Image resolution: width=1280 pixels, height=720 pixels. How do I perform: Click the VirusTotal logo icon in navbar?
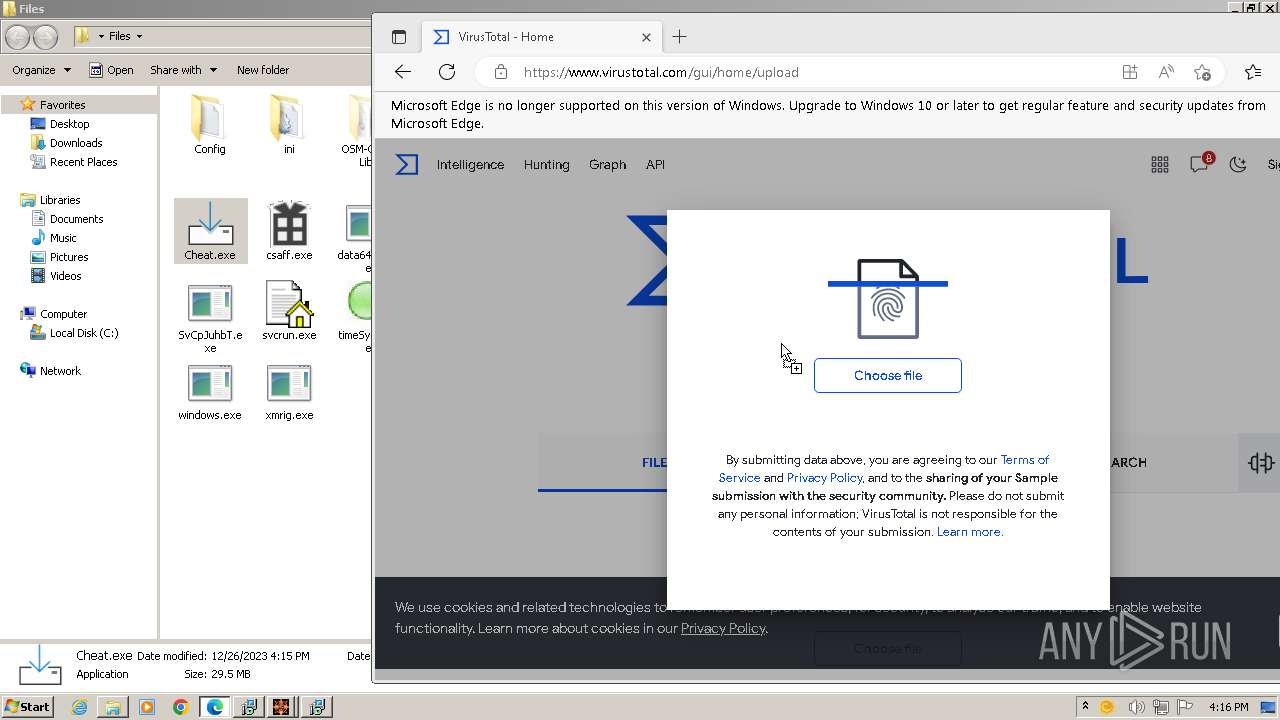point(406,164)
